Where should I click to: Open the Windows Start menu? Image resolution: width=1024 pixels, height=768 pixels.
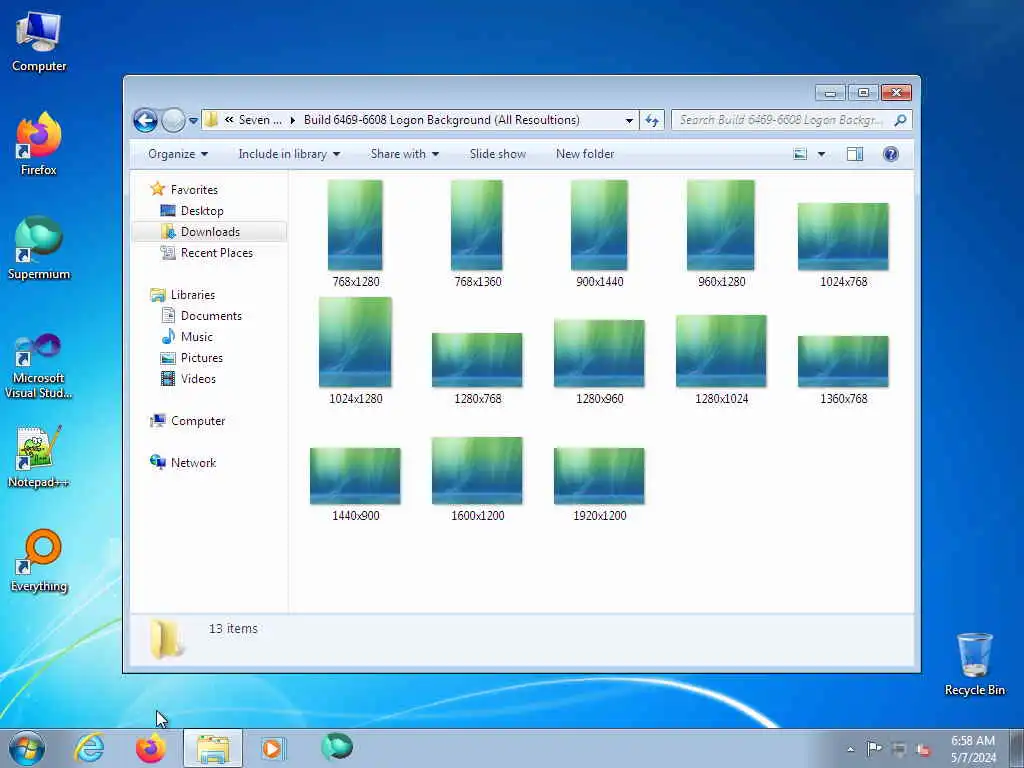27,748
